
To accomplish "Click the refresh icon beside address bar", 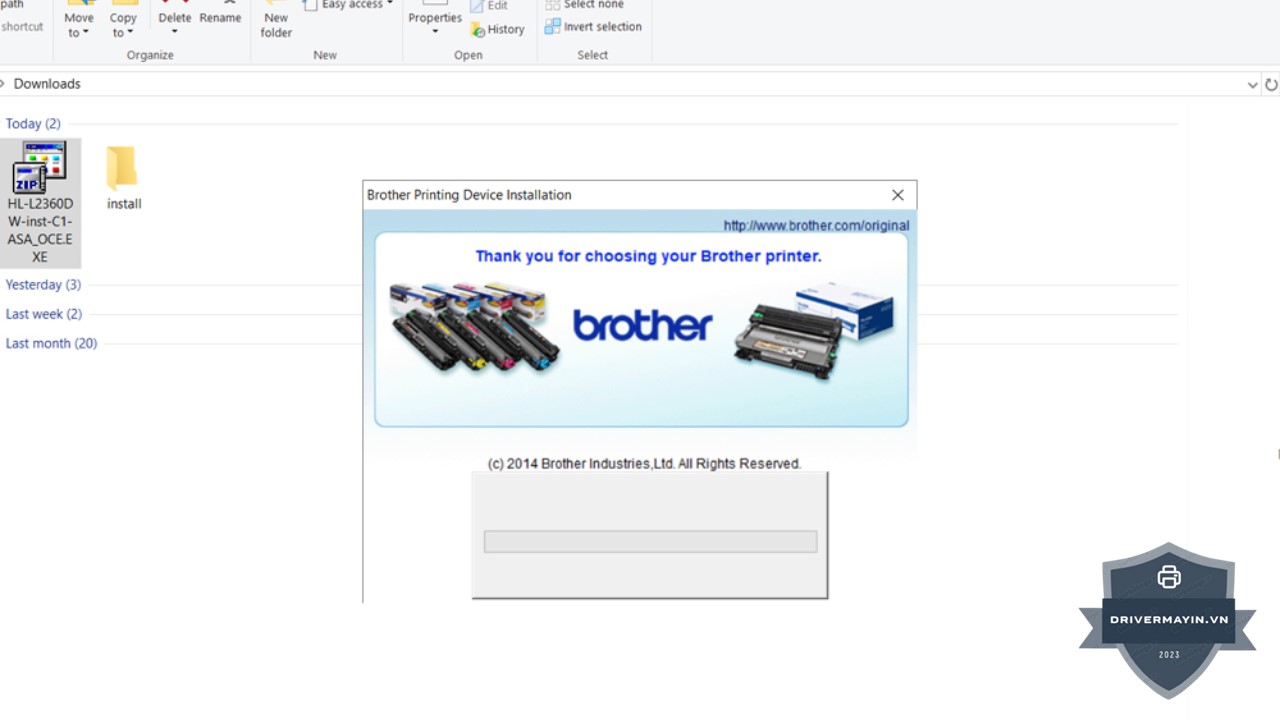I will coord(1271,85).
